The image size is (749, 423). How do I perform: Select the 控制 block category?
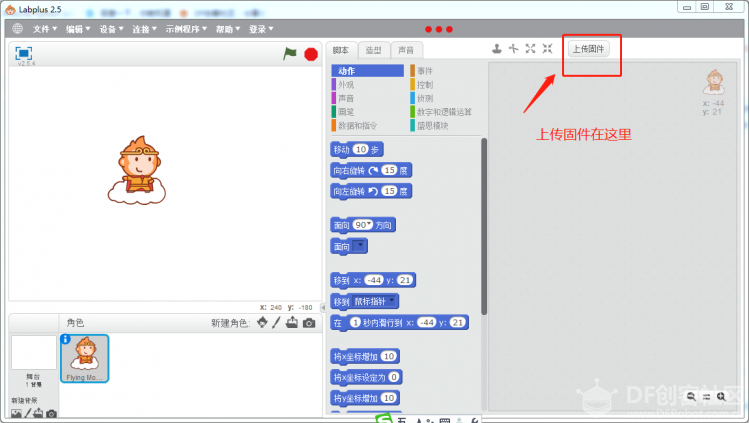pos(425,85)
